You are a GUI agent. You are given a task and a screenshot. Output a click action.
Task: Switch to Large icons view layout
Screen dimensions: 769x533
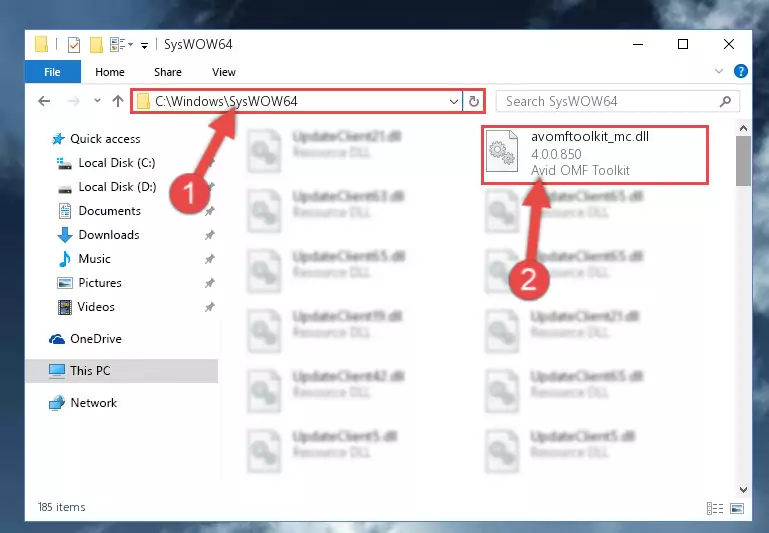click(x=737, y=508)
